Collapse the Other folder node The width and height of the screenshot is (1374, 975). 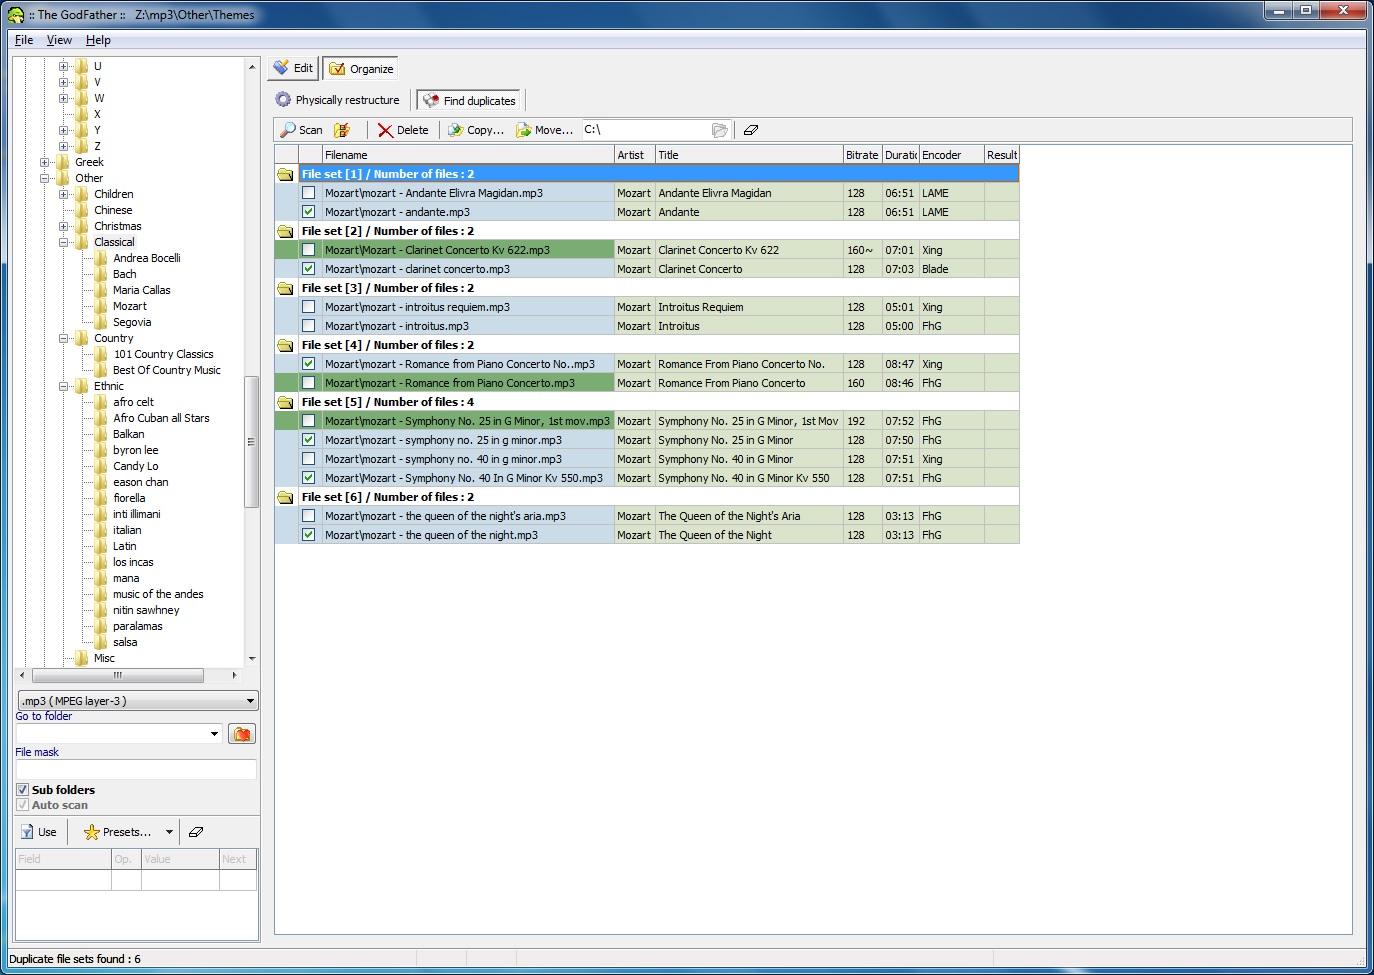point(45,178)
